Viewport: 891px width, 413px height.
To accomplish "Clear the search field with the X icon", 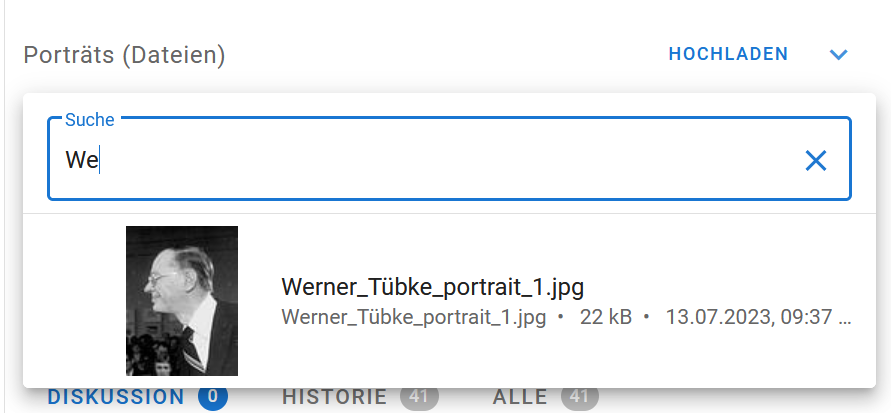I will tap(816, 160).
